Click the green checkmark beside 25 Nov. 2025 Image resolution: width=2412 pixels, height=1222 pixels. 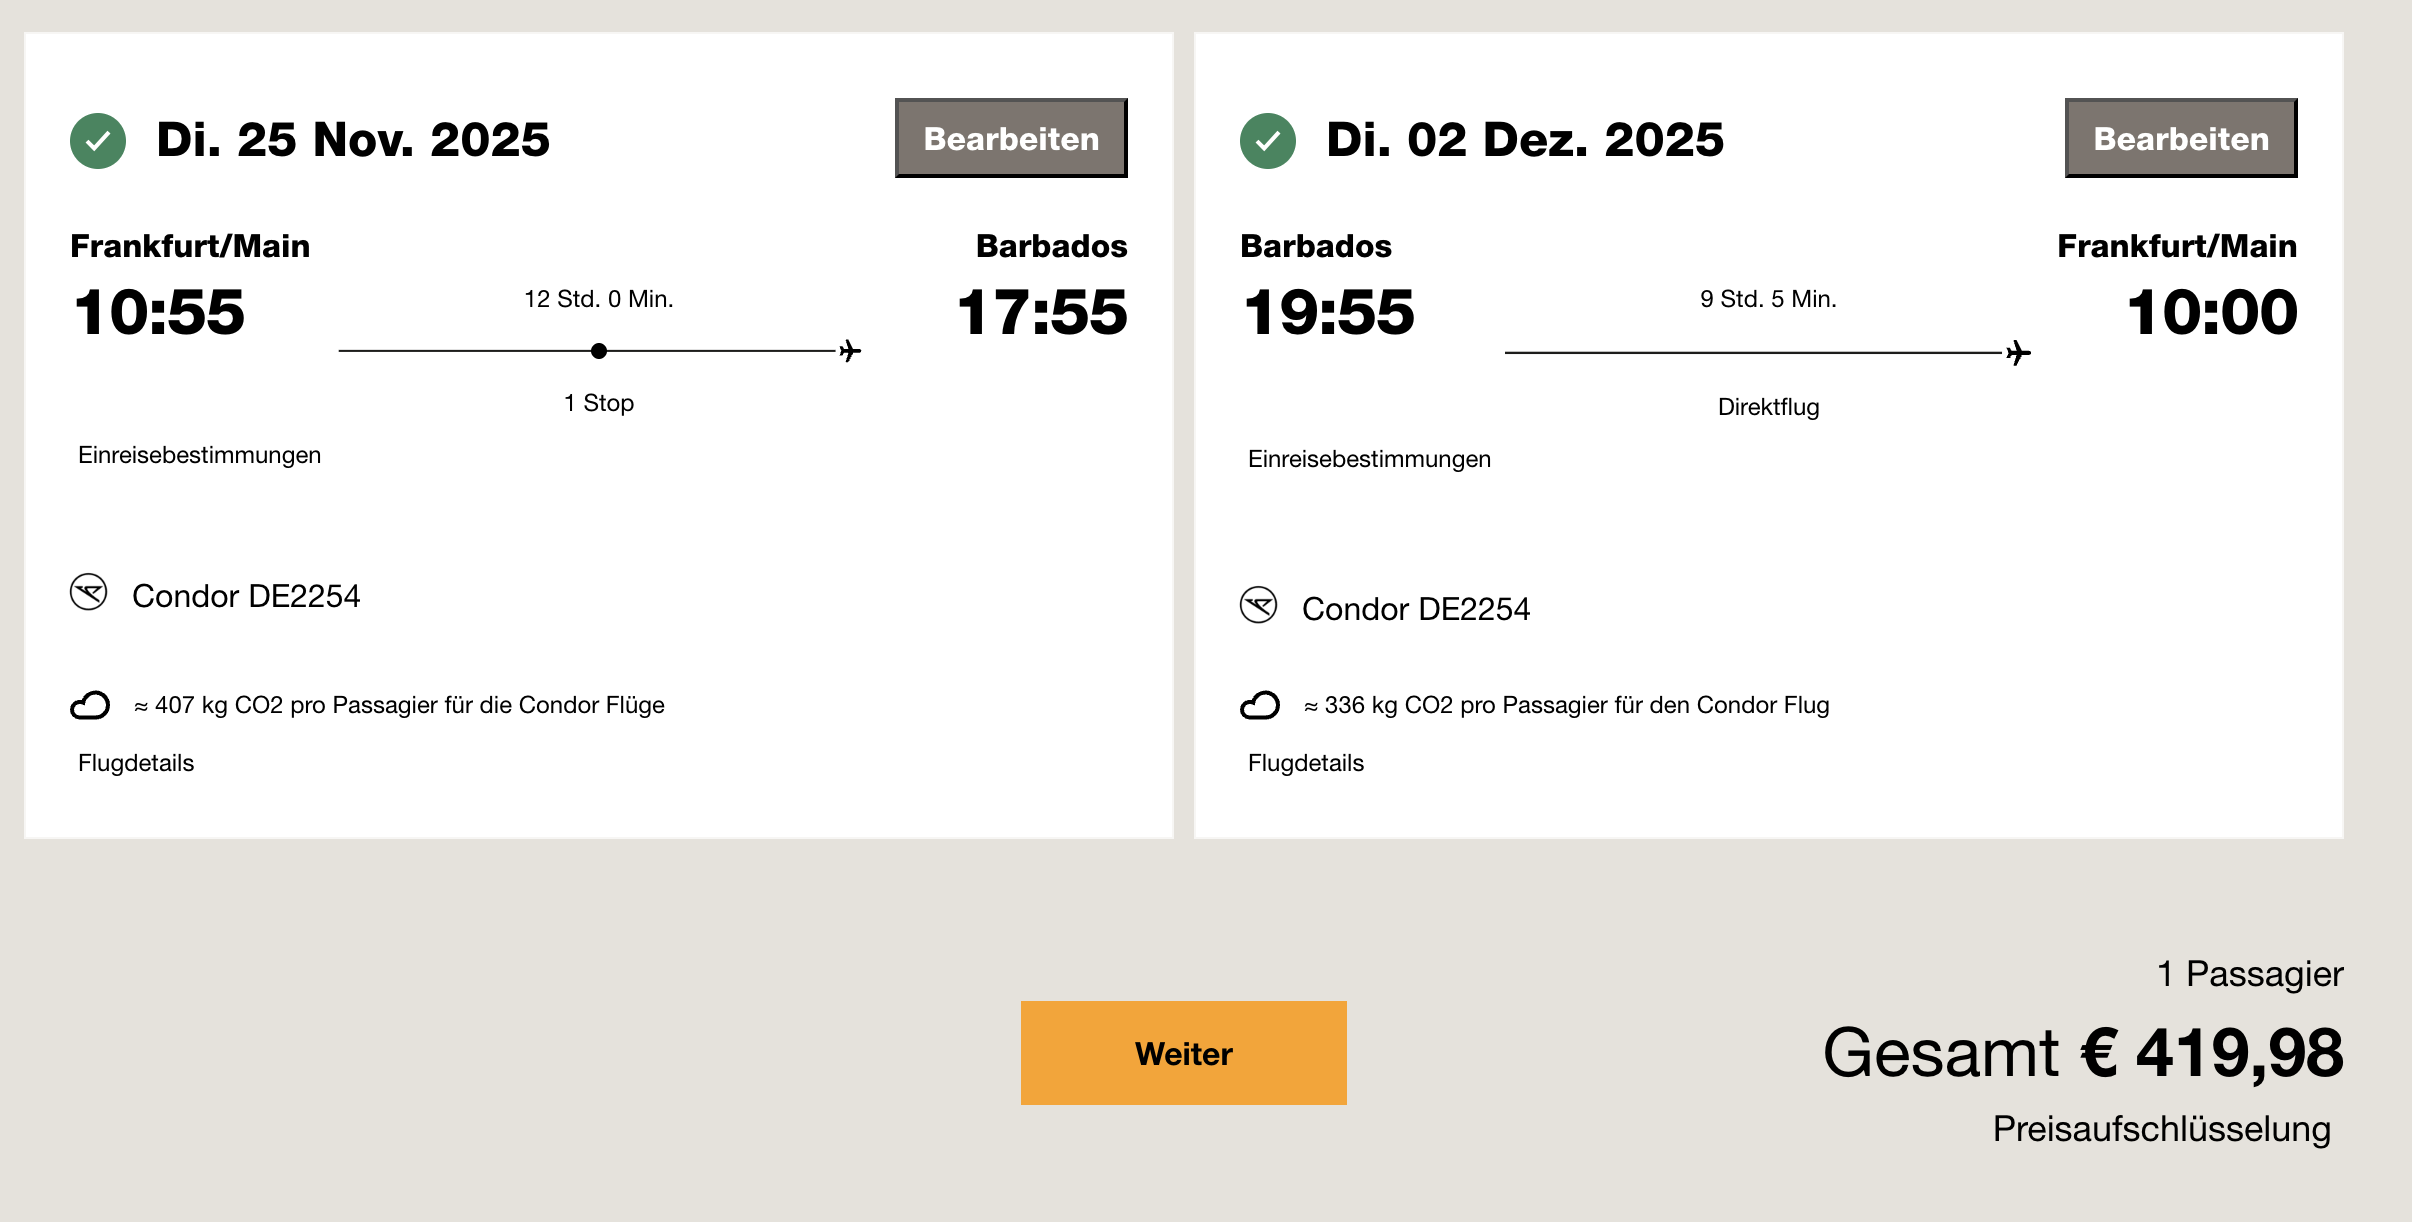tap(98, 141)
